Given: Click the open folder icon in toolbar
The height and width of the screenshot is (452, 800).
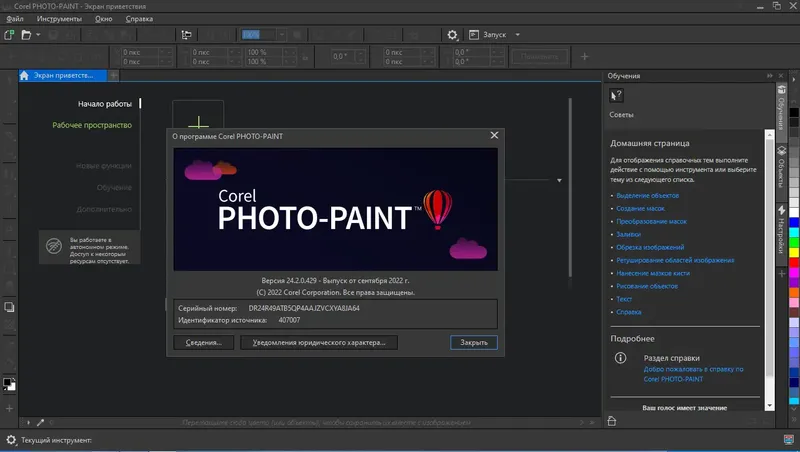Looking at the screenshot, I should point(27,34).
